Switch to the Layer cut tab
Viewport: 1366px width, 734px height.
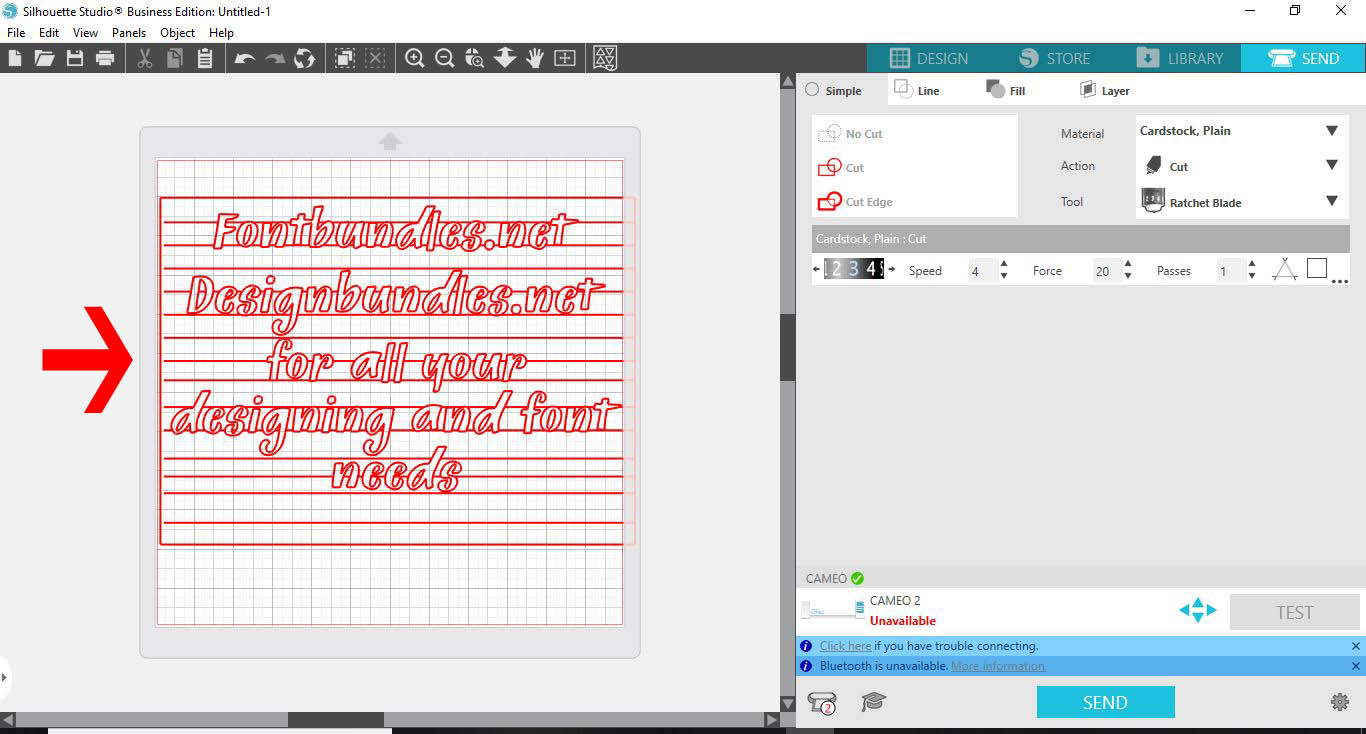(1104, 90)
